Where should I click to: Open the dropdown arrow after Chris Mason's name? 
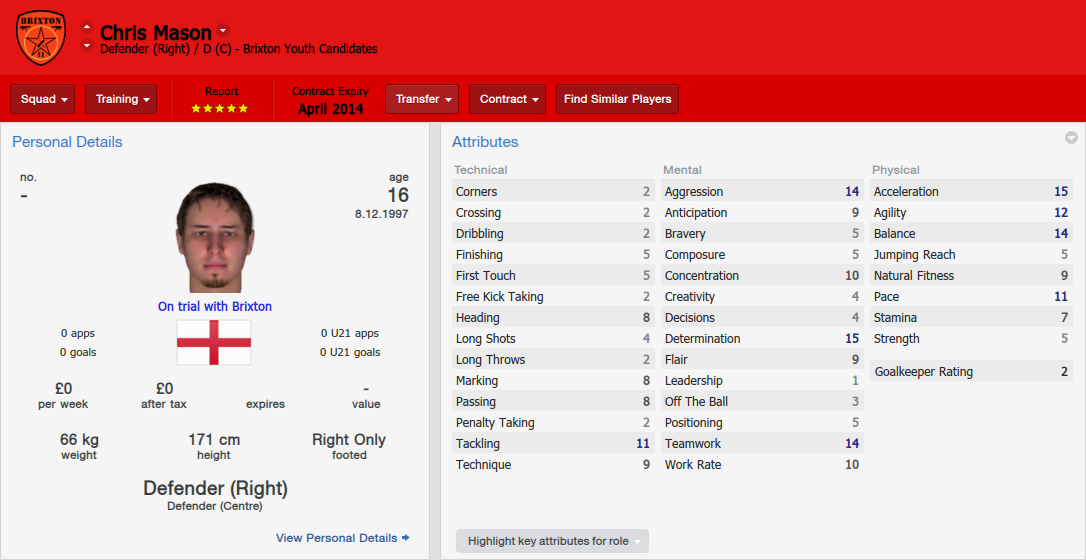(x=222, y=30)
